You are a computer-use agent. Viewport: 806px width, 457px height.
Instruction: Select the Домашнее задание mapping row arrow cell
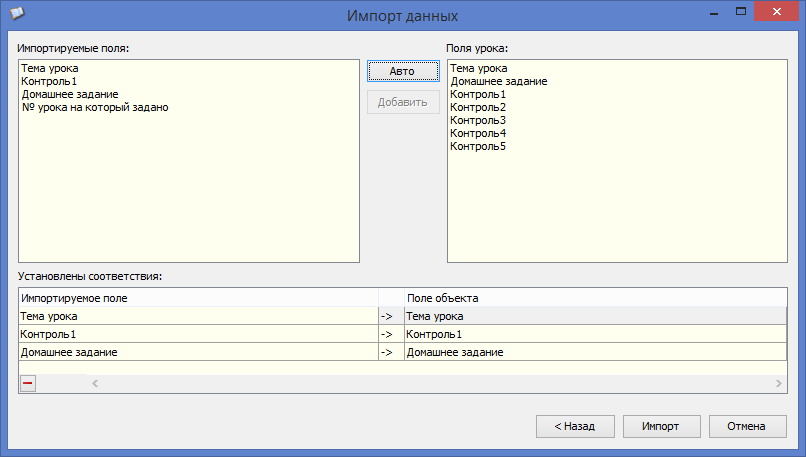390,352
